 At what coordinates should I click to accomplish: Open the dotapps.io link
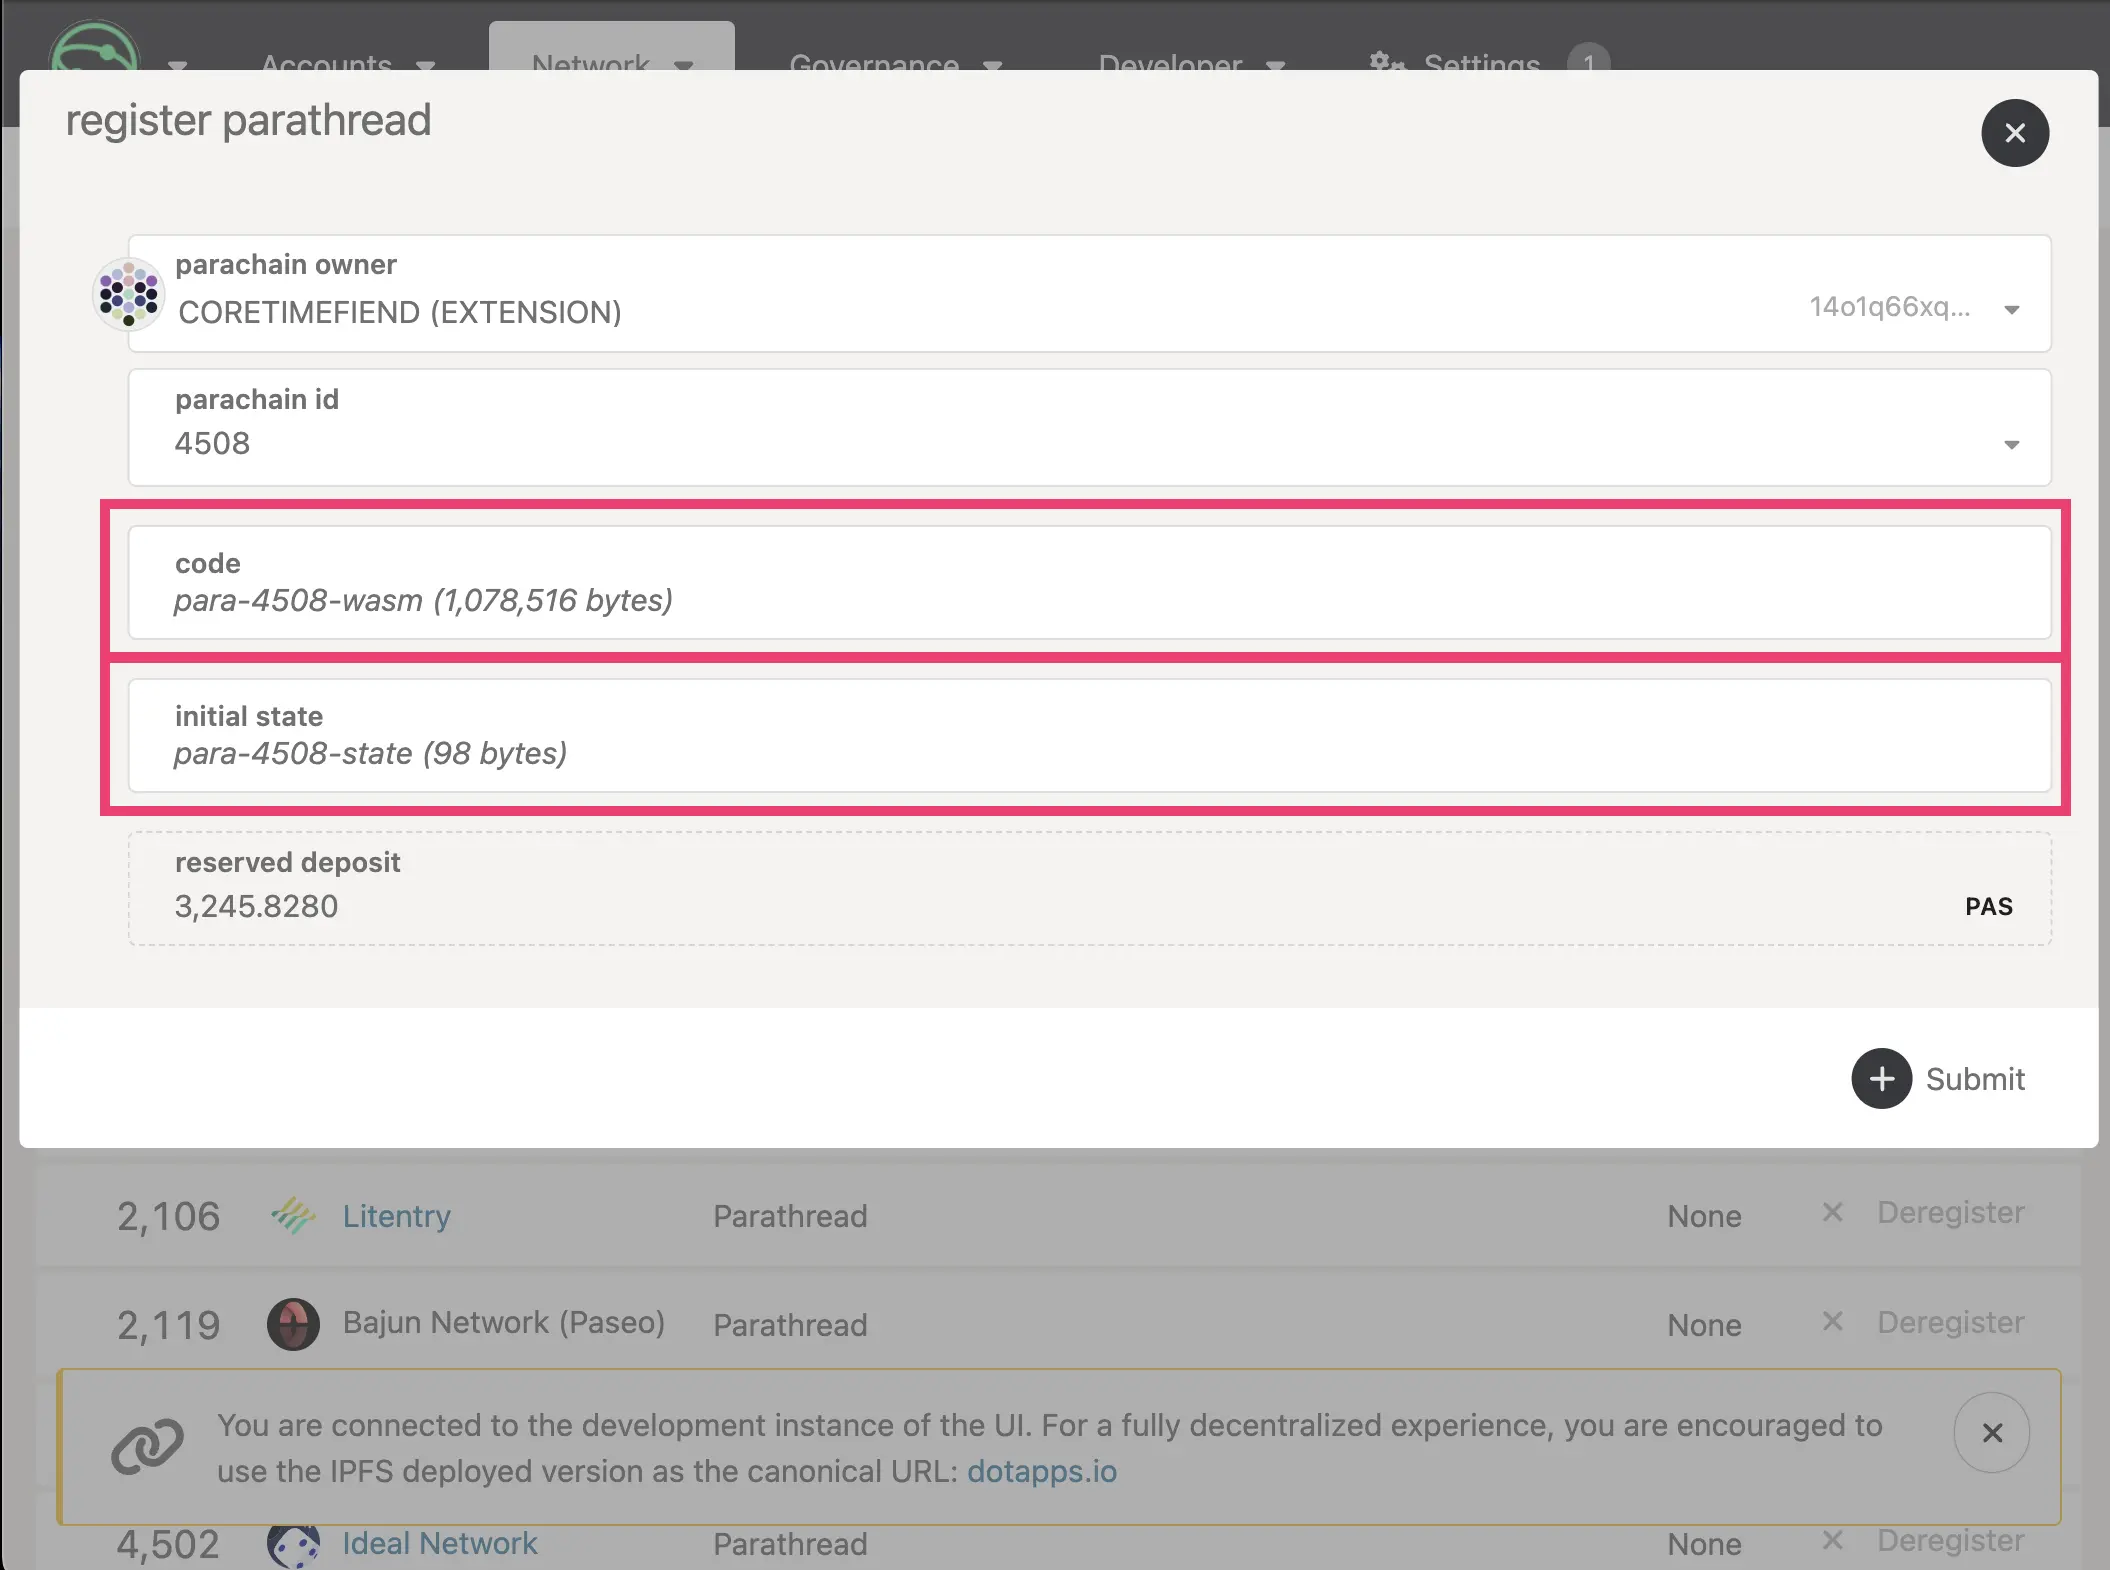(1041, 1471)
